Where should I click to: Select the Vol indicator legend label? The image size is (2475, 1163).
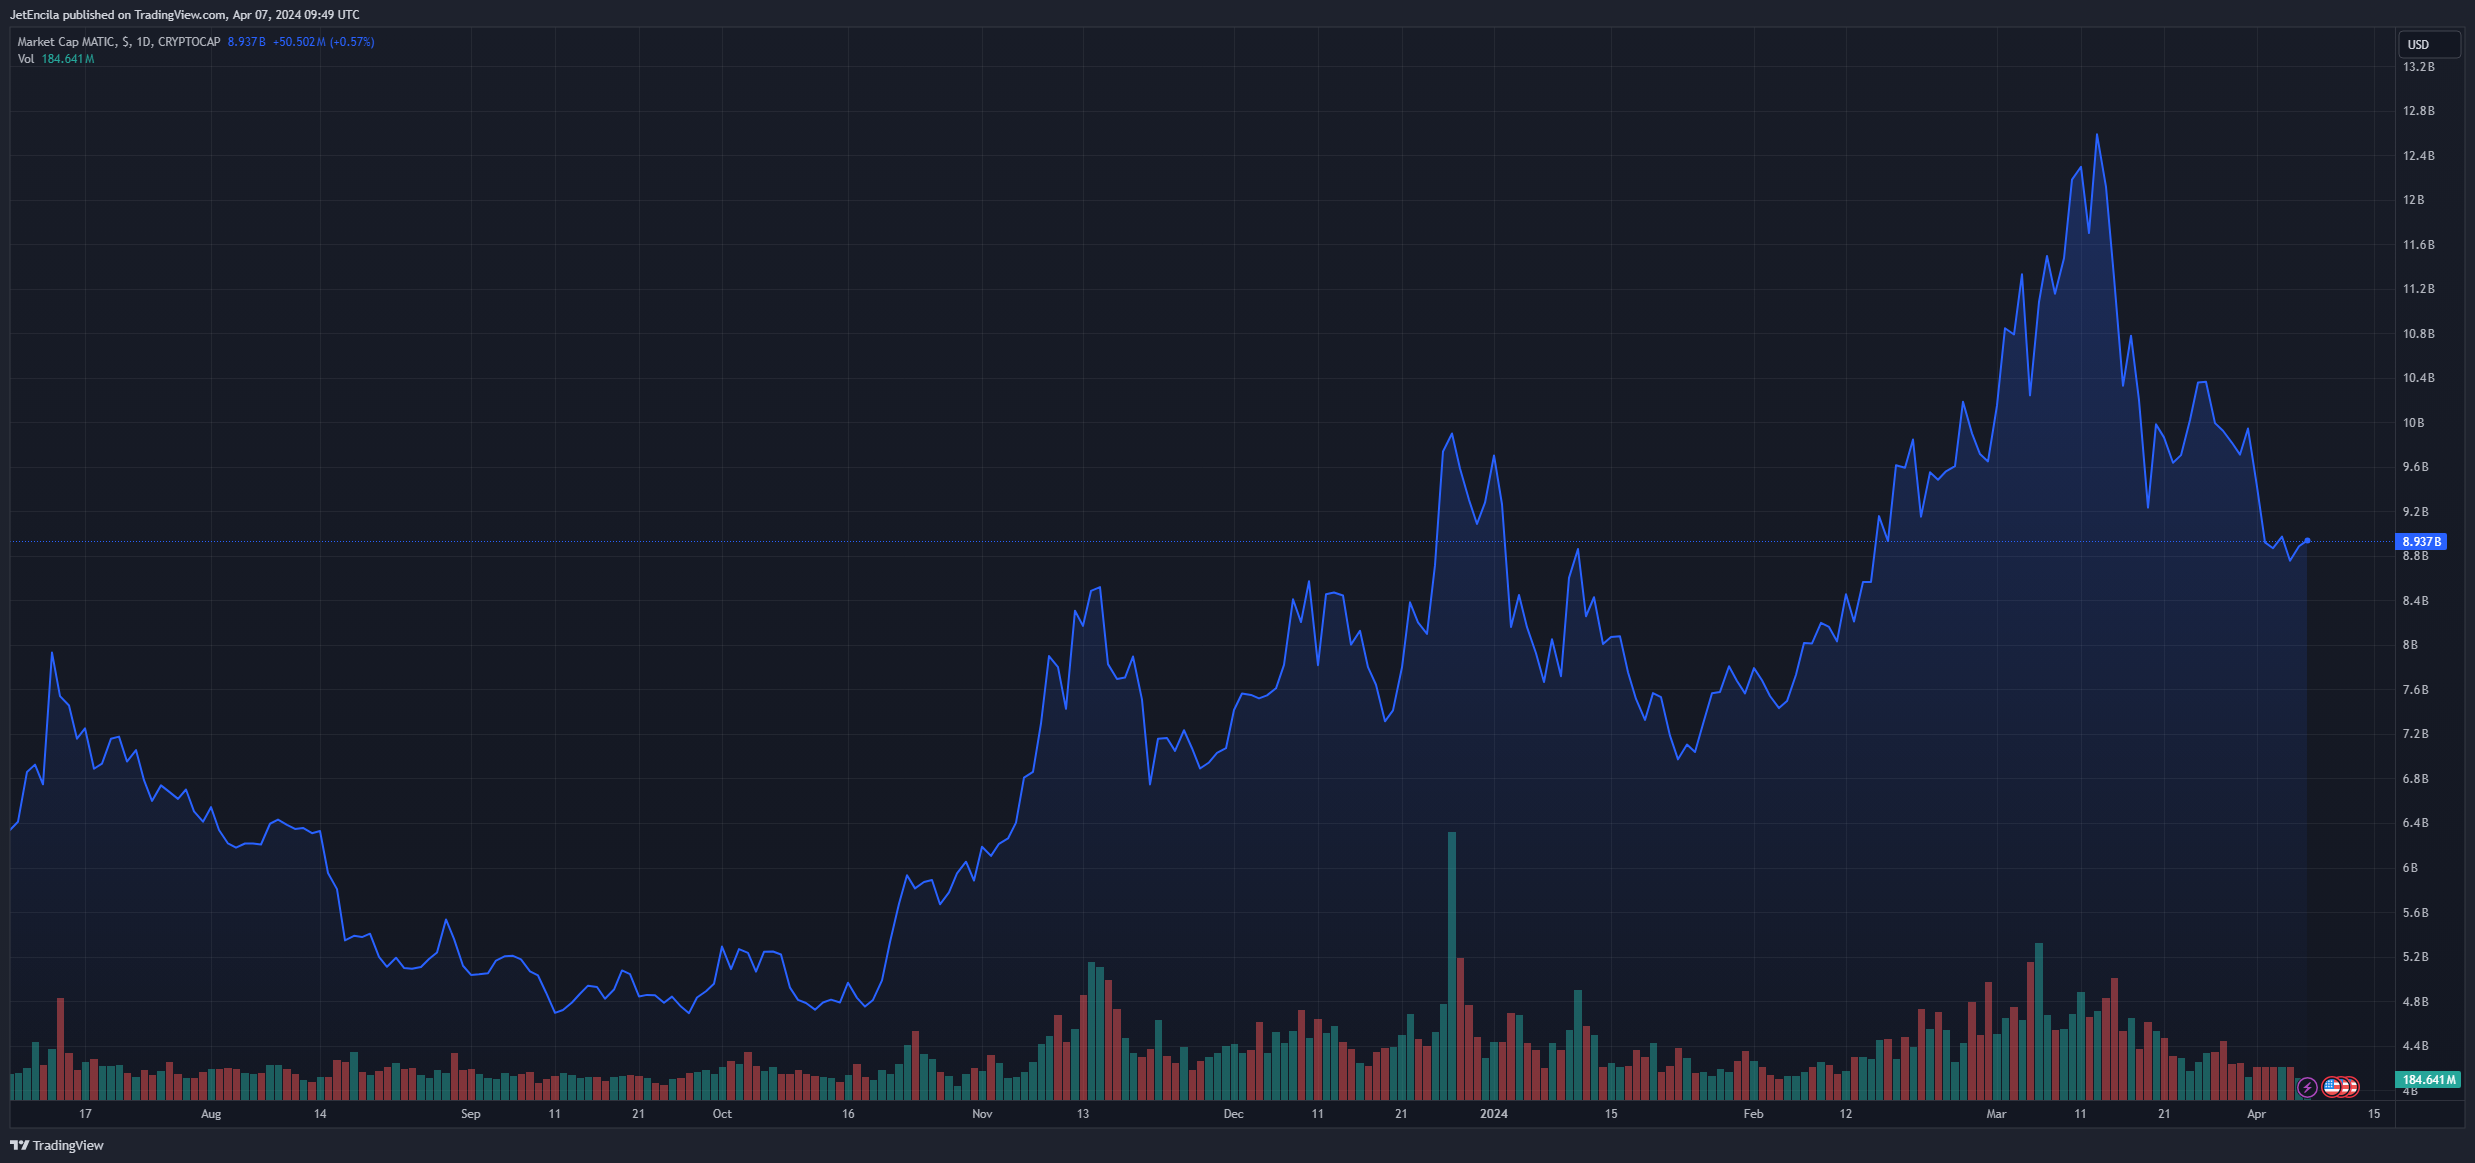(25, 59)
